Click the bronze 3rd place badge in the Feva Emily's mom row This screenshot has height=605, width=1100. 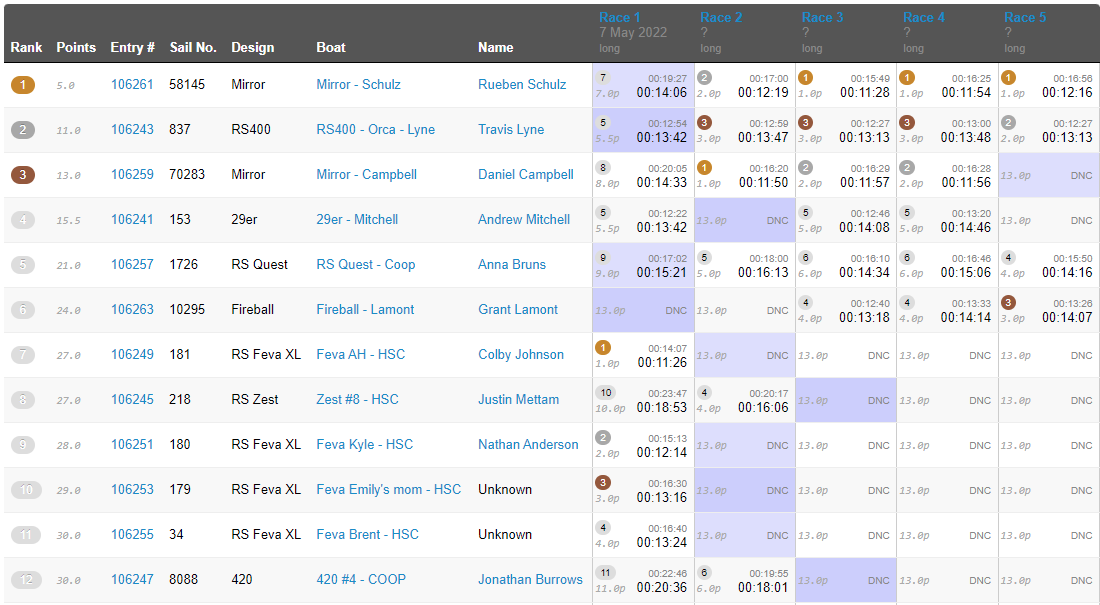point(603,482)
